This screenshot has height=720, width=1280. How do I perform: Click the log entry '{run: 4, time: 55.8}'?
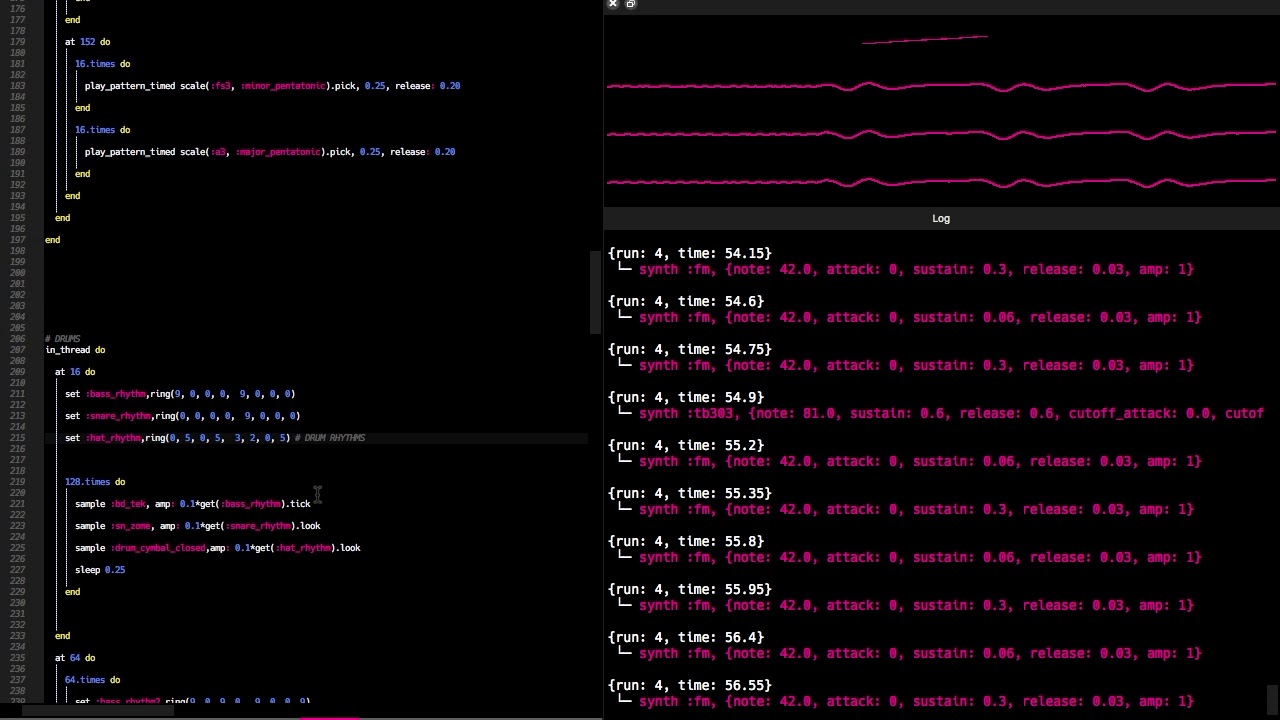point(686,541)
